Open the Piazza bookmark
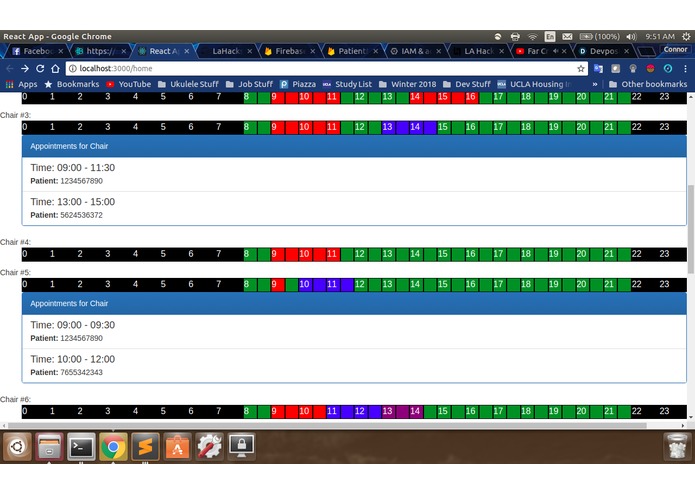This screenshot has width=695, height=494. (x=298, y=84)
